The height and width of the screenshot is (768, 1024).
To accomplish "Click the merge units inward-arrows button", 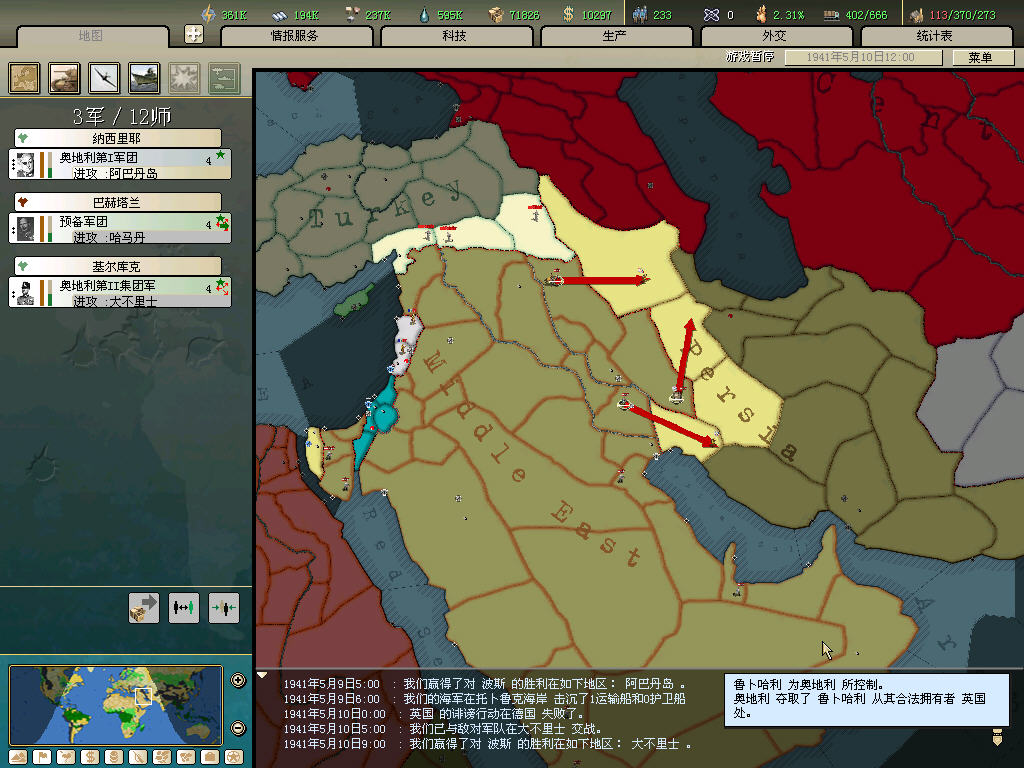I will tap(224, 608).
